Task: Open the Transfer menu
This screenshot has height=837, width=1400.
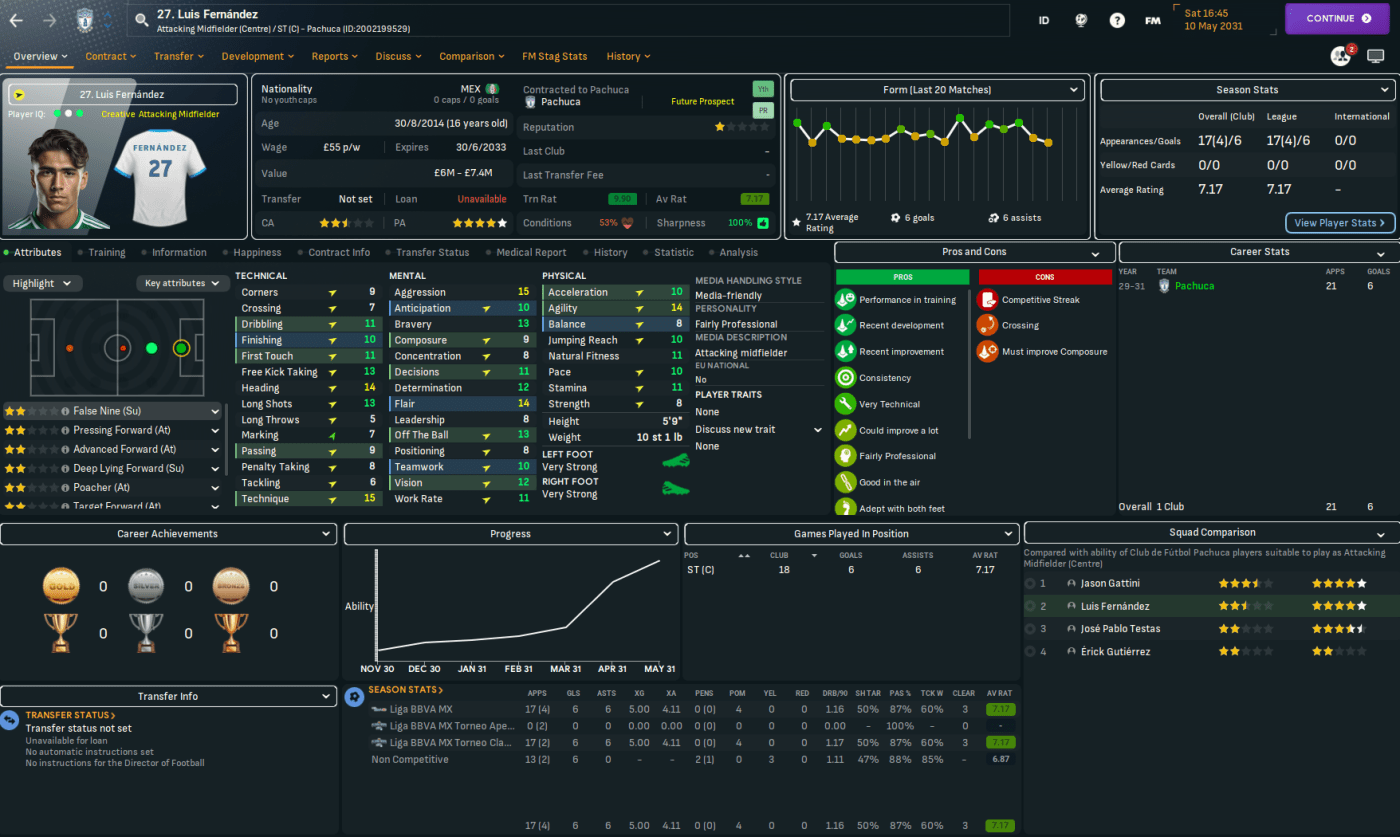Action: (x=179, y=56)
